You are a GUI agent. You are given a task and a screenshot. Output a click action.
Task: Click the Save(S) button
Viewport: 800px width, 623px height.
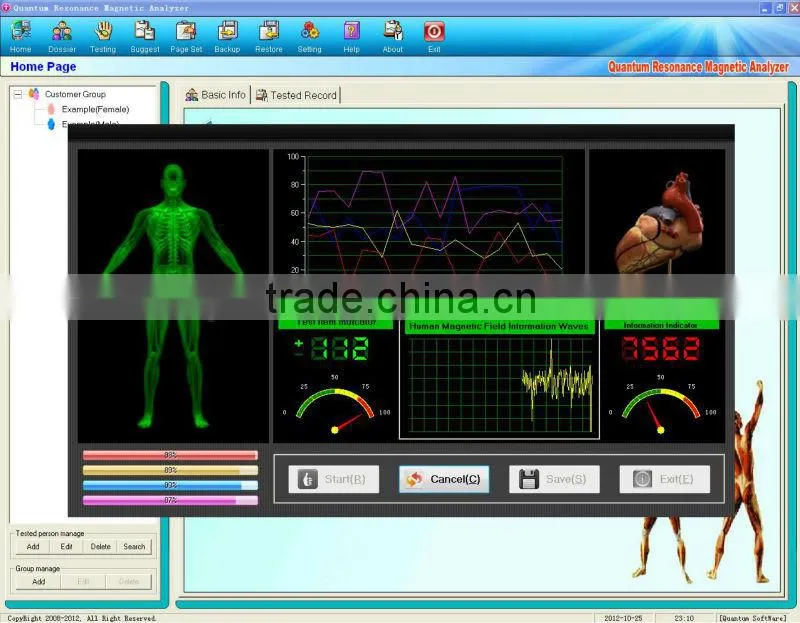[x=554, y=479]
